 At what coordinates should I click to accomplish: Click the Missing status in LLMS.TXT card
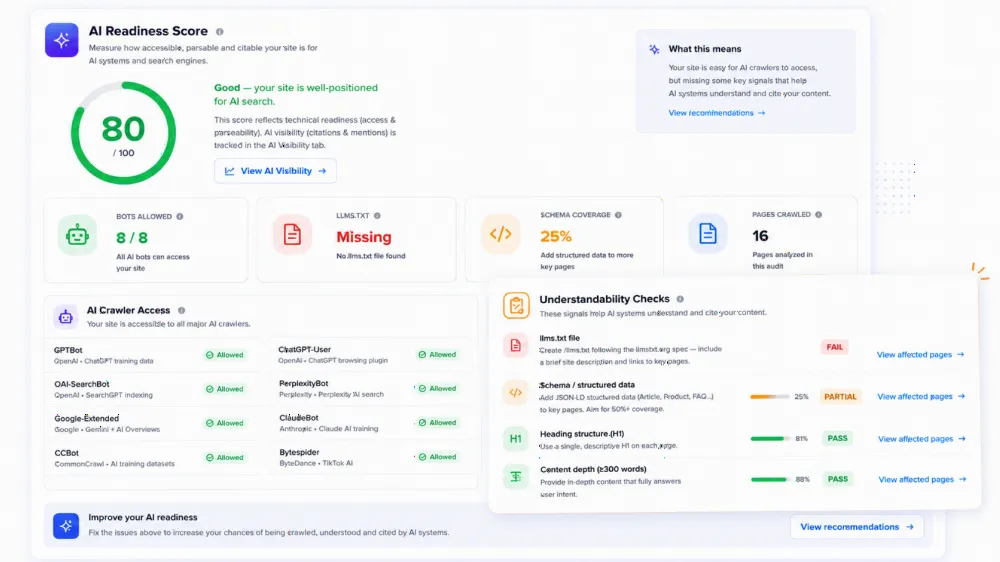[364, 237]
